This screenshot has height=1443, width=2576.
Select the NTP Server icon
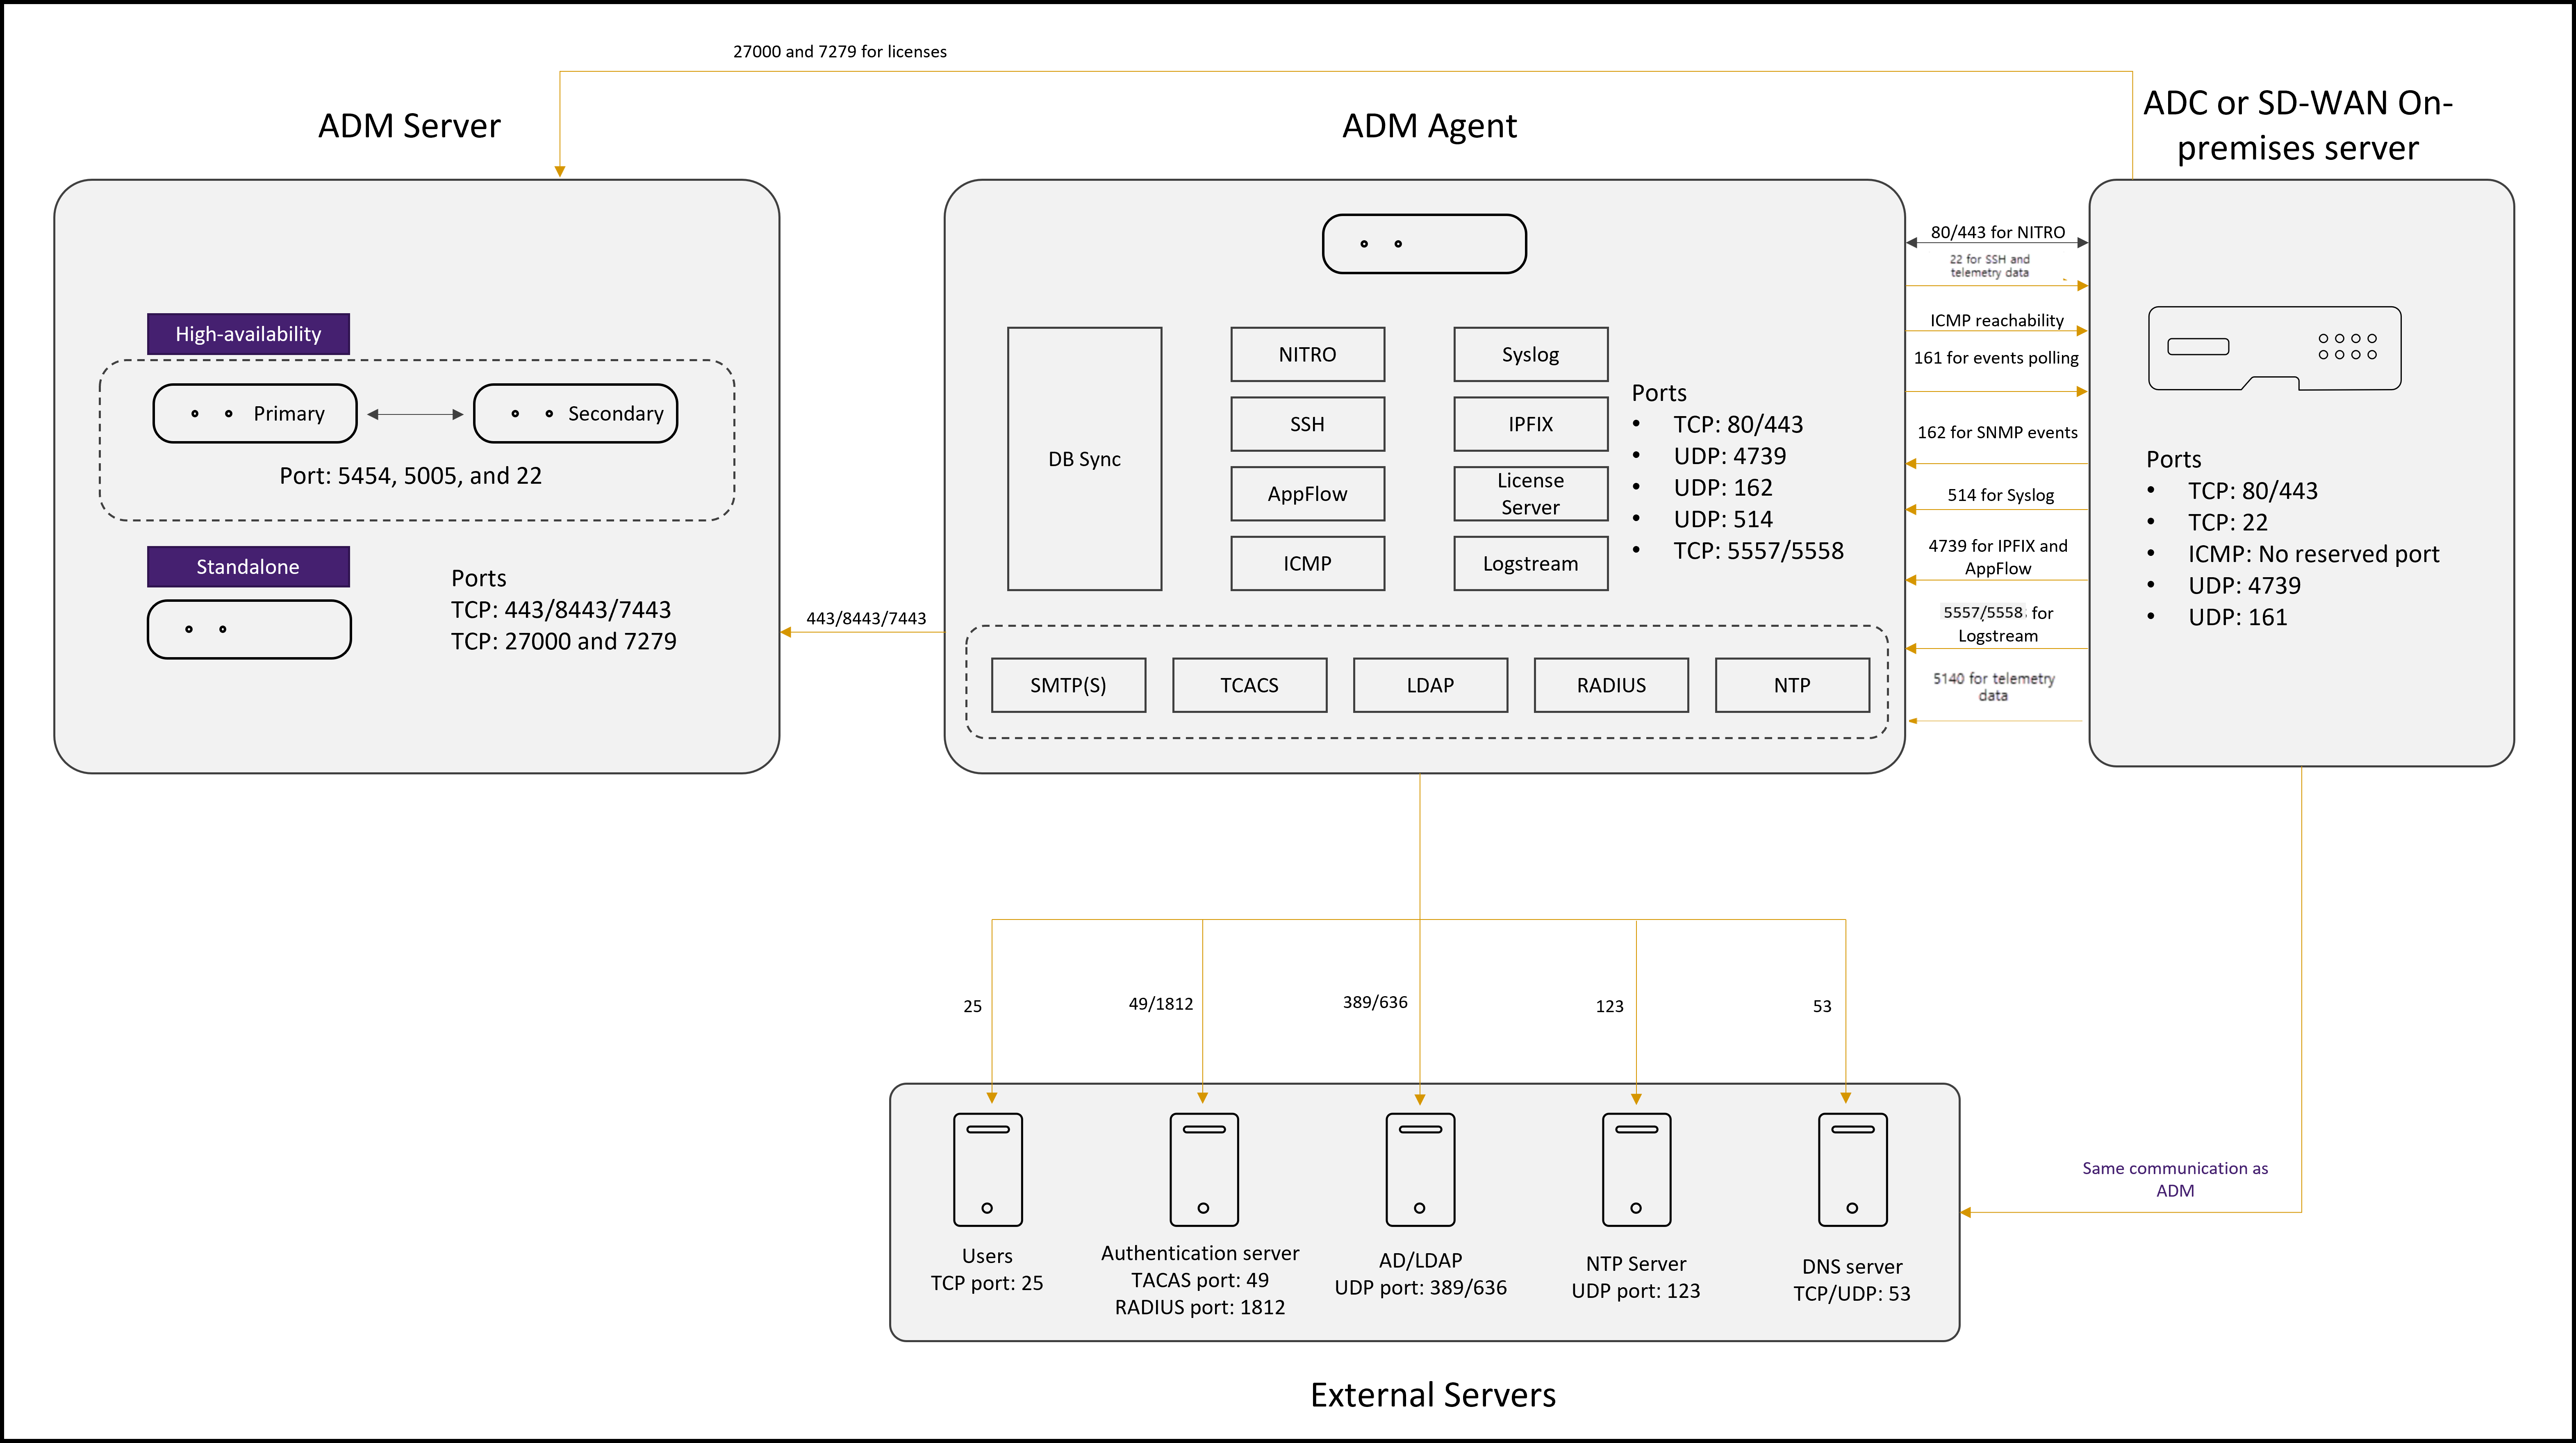pos(1636,1169)
